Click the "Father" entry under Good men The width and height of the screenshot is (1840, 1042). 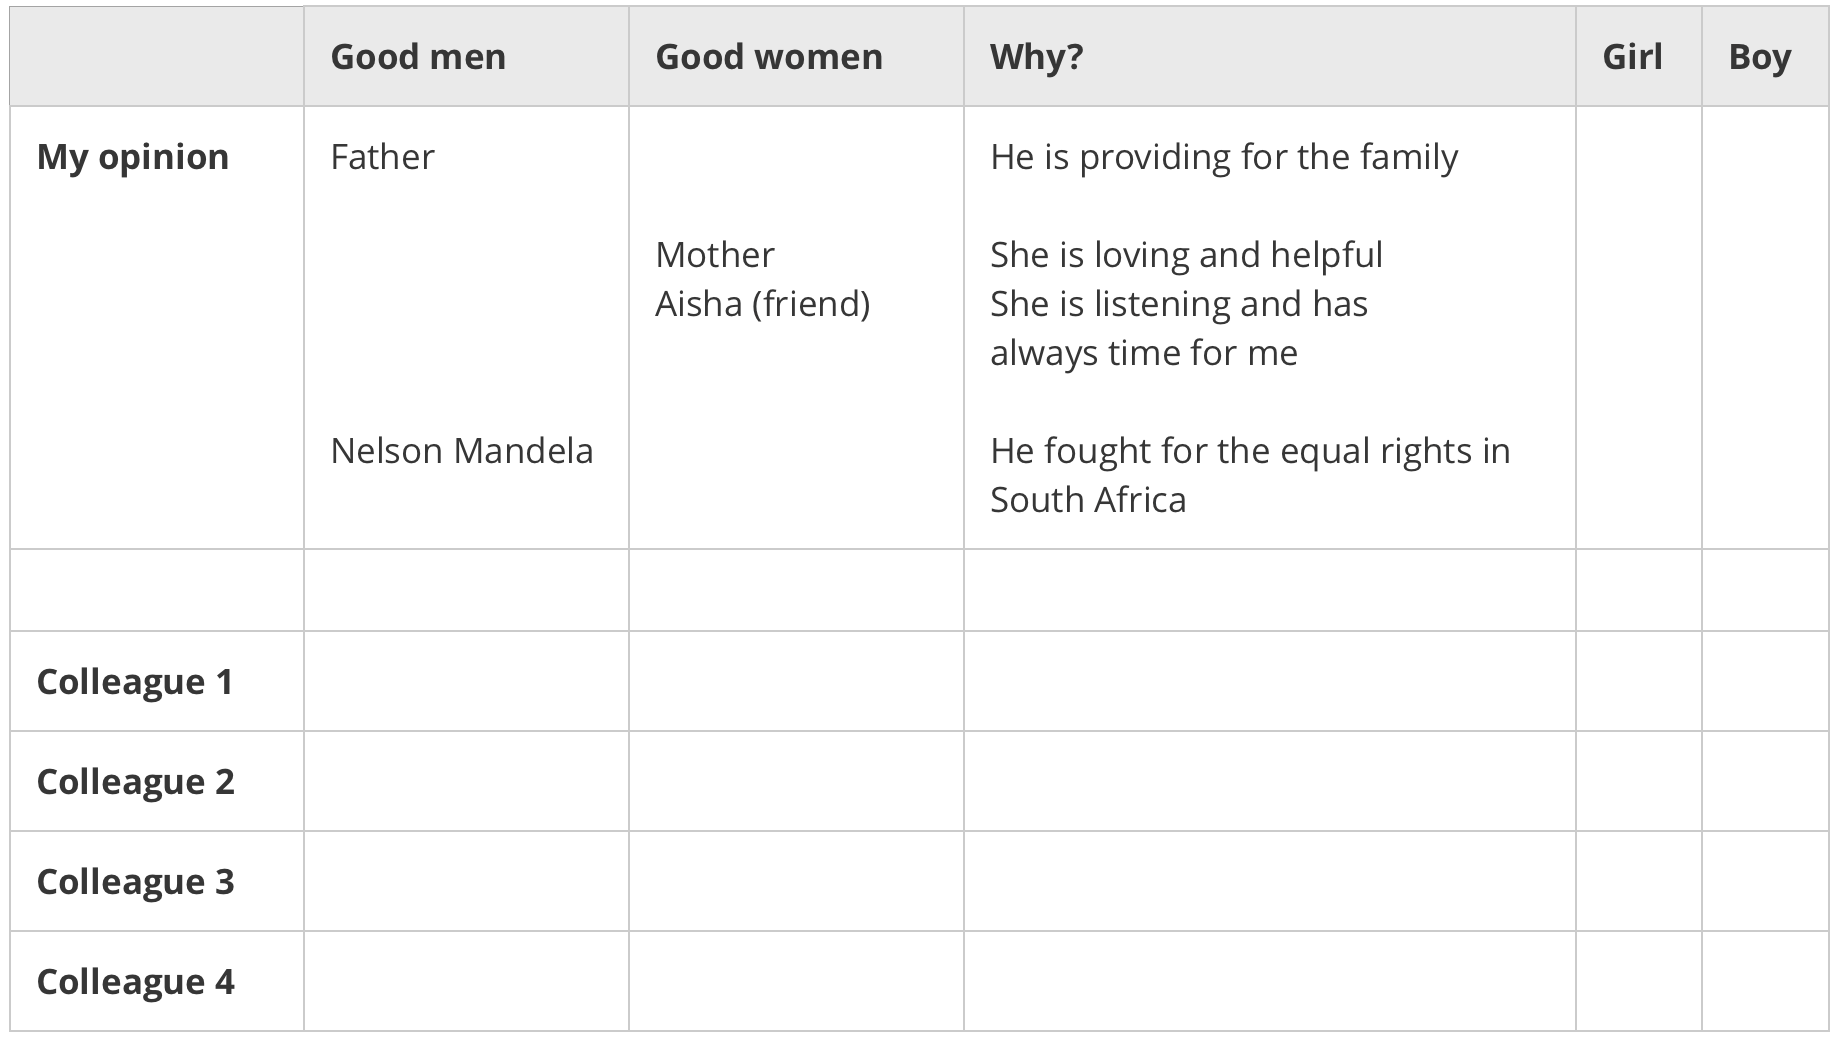pos(382,157)
